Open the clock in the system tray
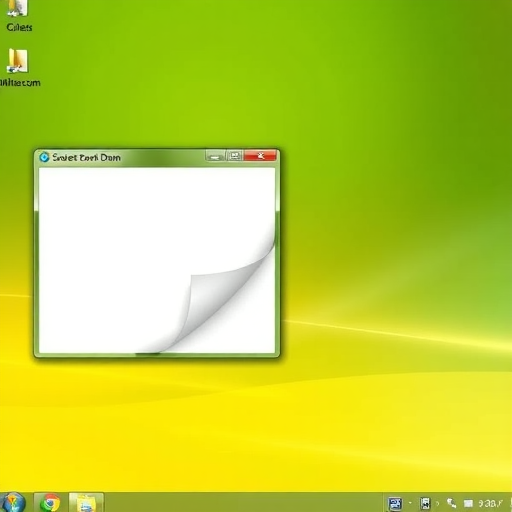Image resolution: width=512 pixels, height=512 pixels. coord(490,503)
